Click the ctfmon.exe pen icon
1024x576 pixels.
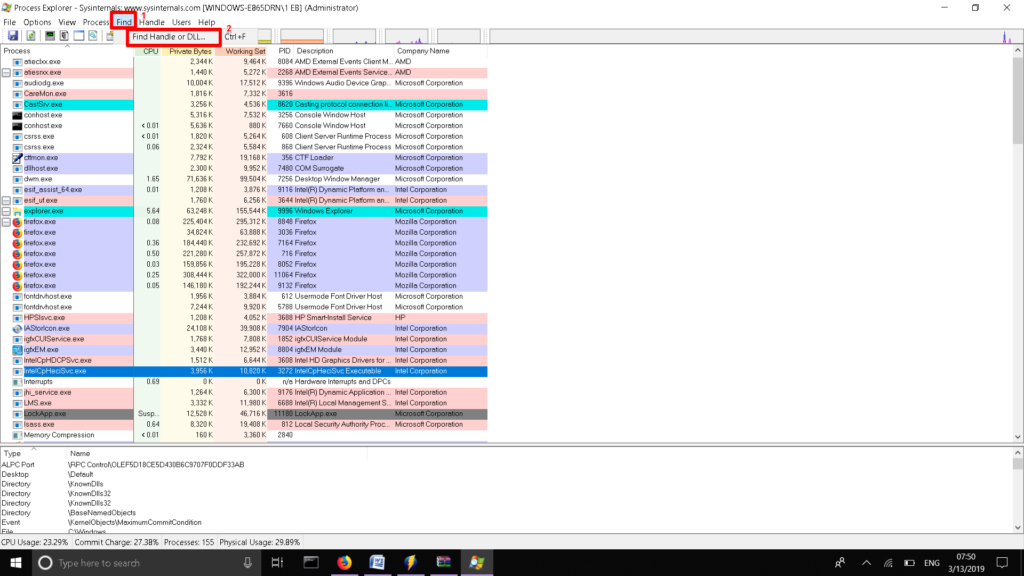(x=18, y=158)
